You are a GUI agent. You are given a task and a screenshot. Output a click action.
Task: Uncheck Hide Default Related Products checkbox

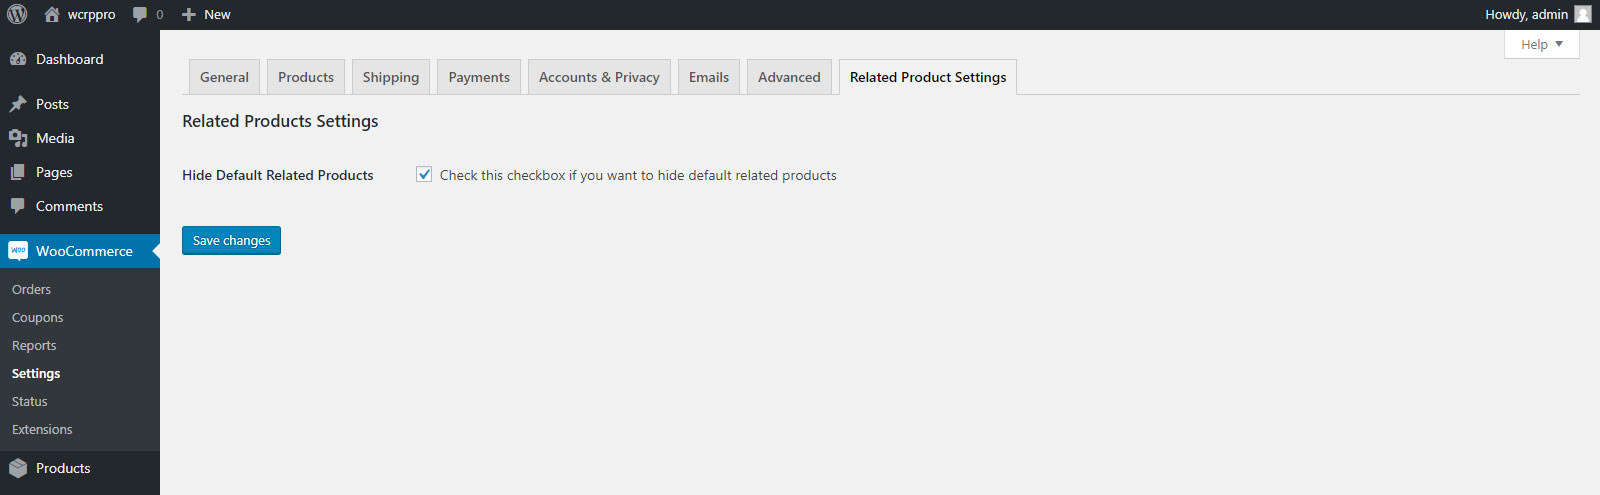(424, 174)
